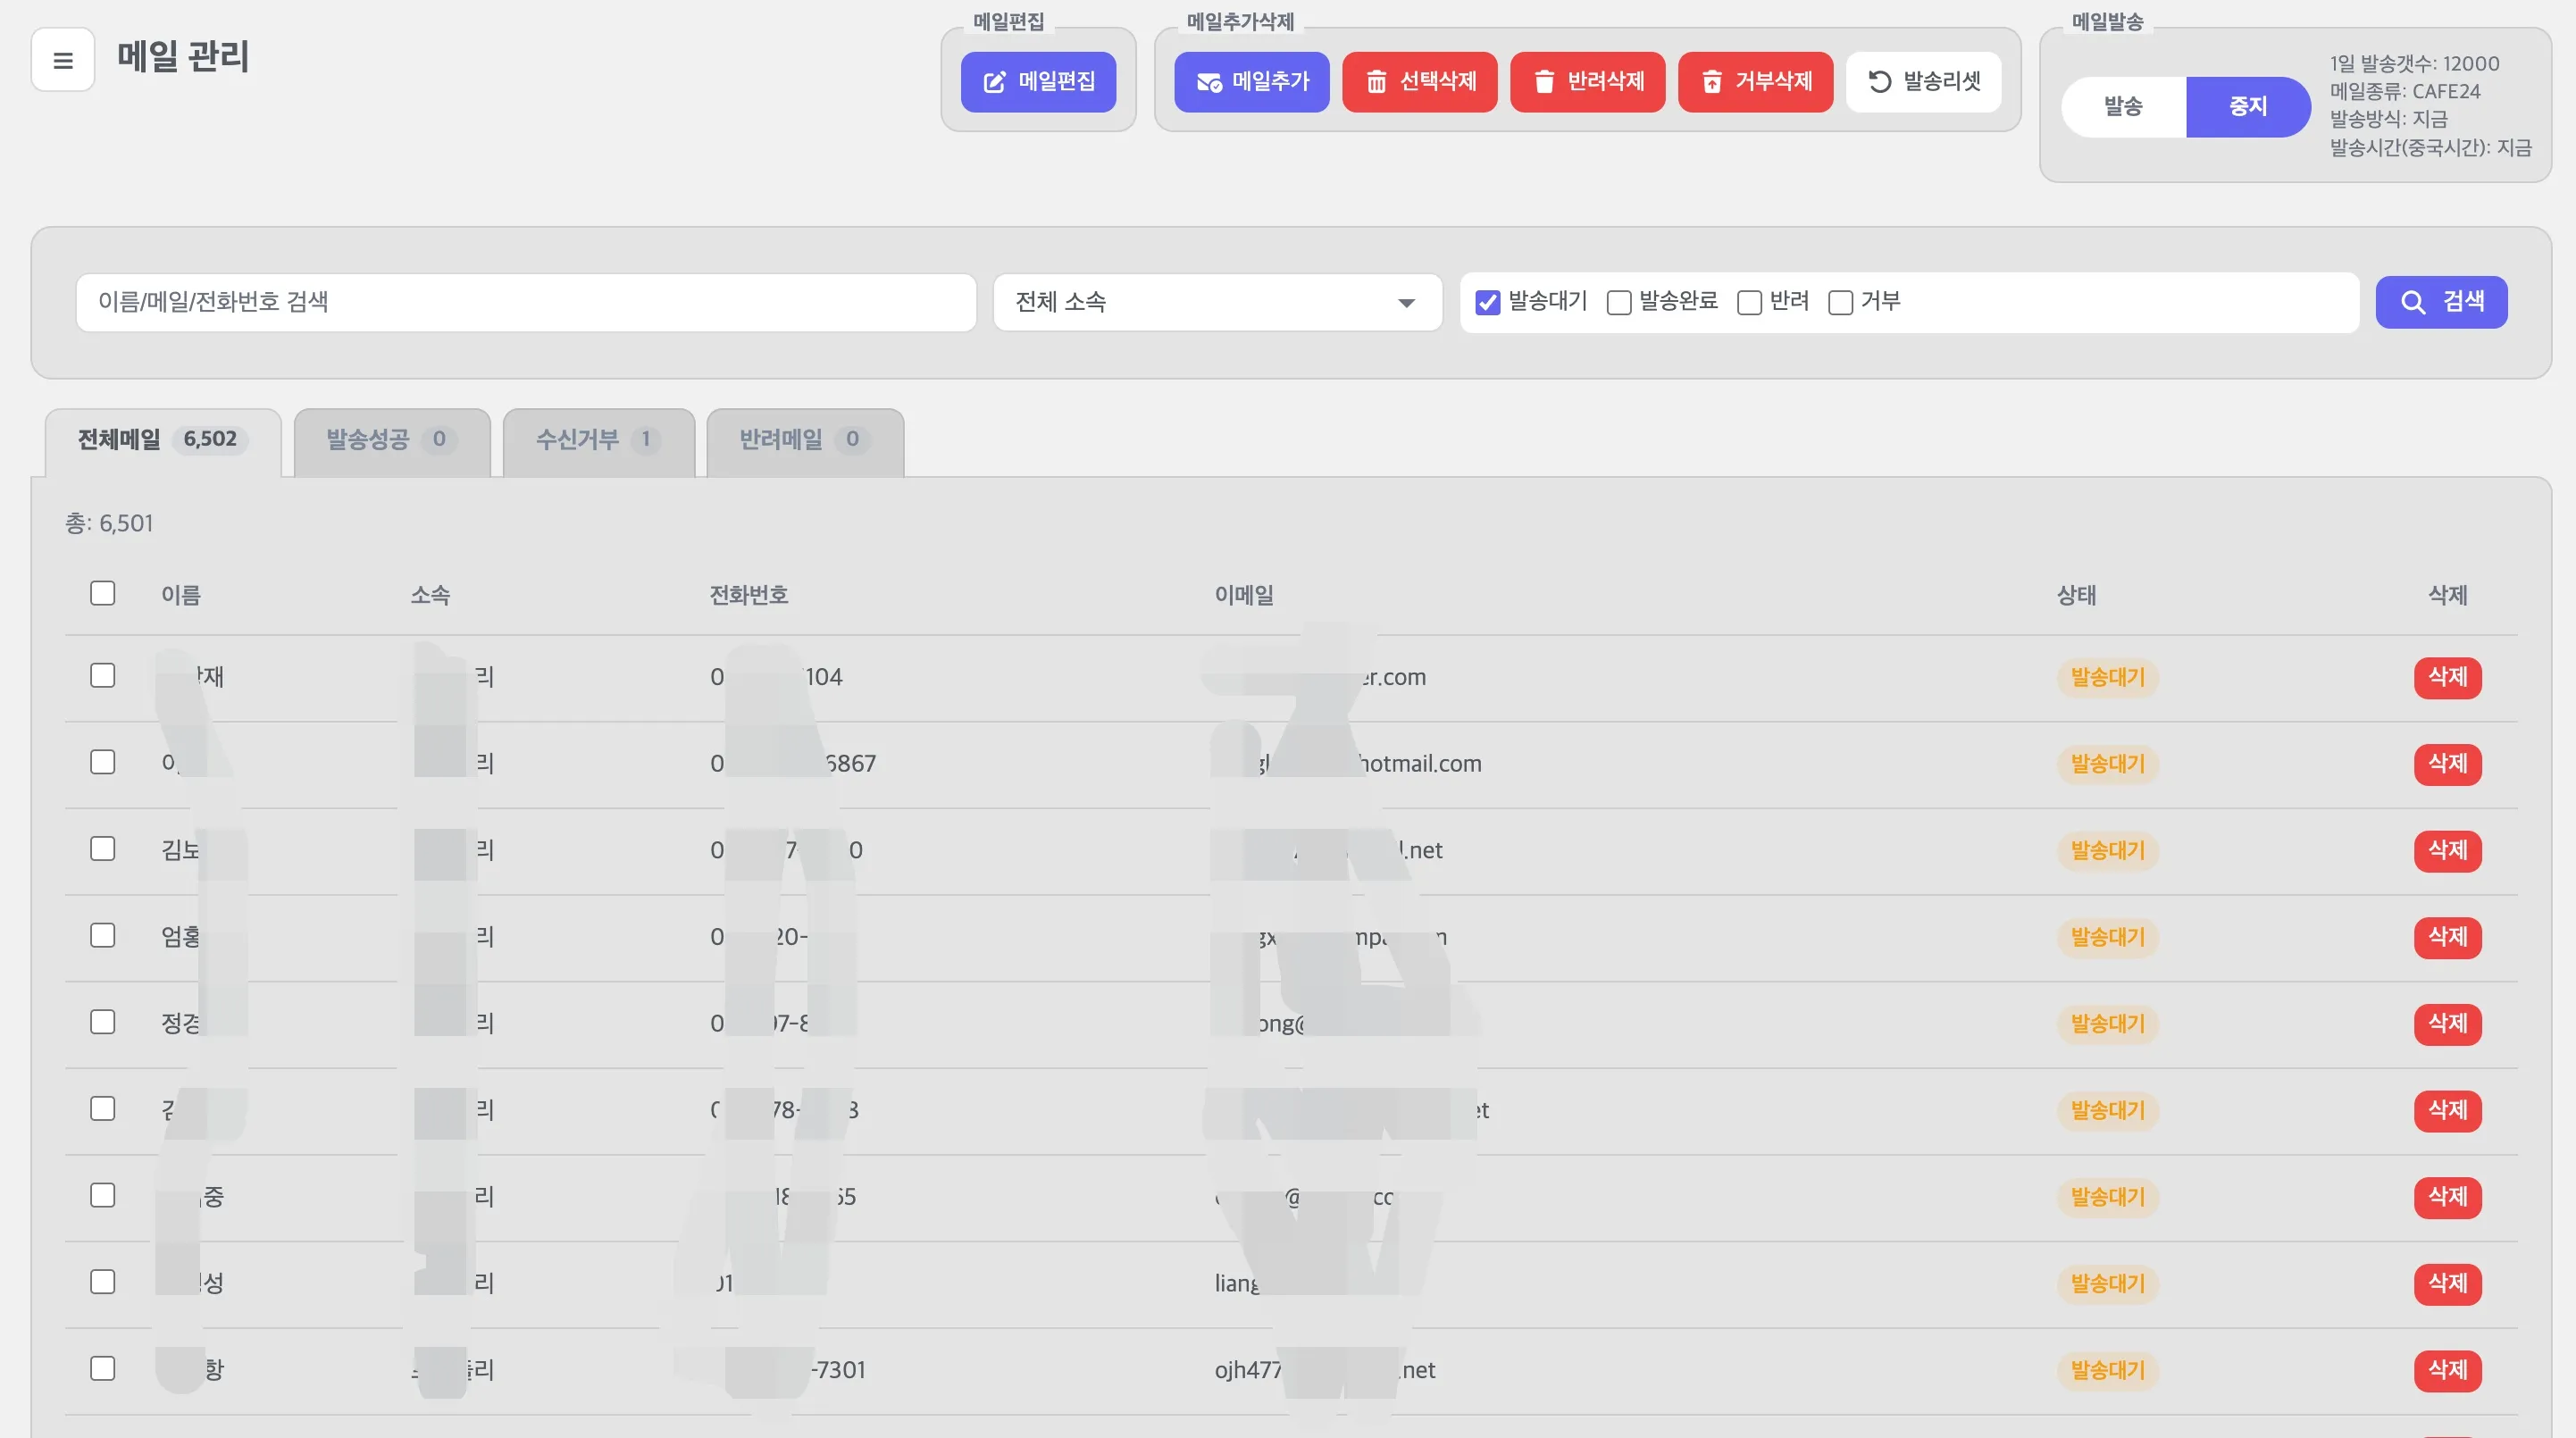
Task: Delete the row with hotmail.com email
Action: tap(2447, 764)
